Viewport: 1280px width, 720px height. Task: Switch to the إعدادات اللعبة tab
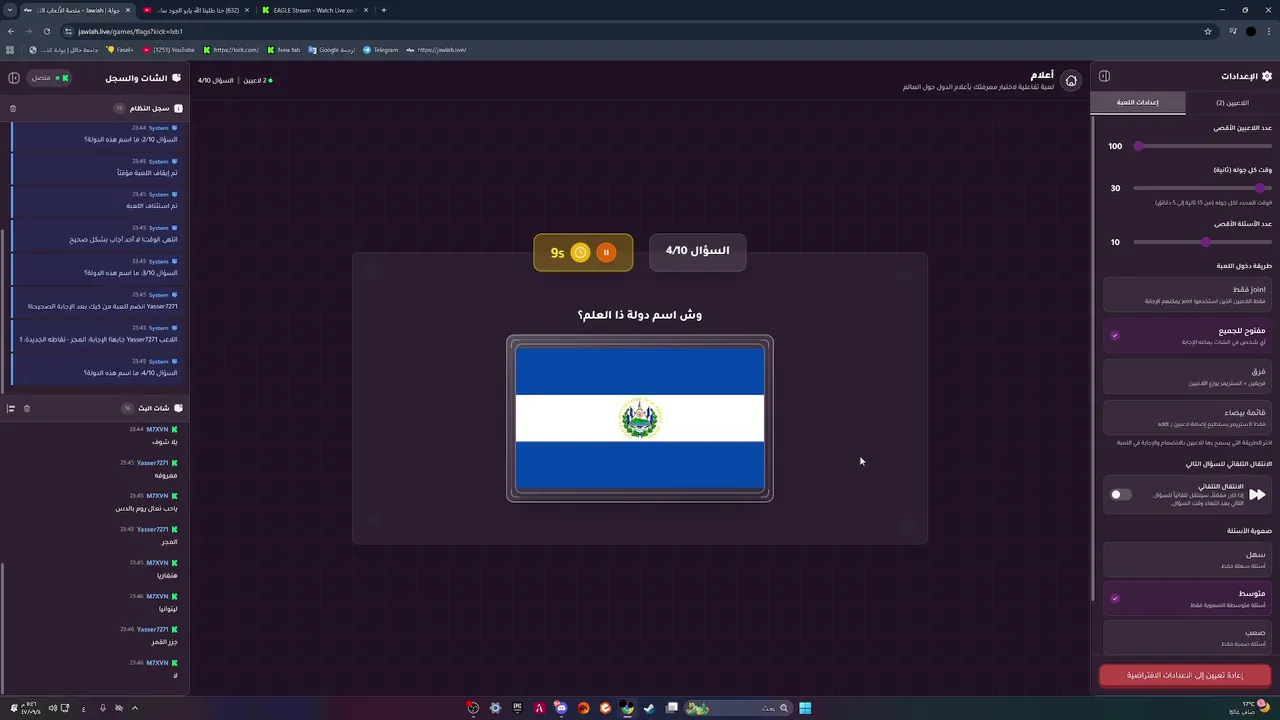pyautogui.click(x=1138, y=102)
